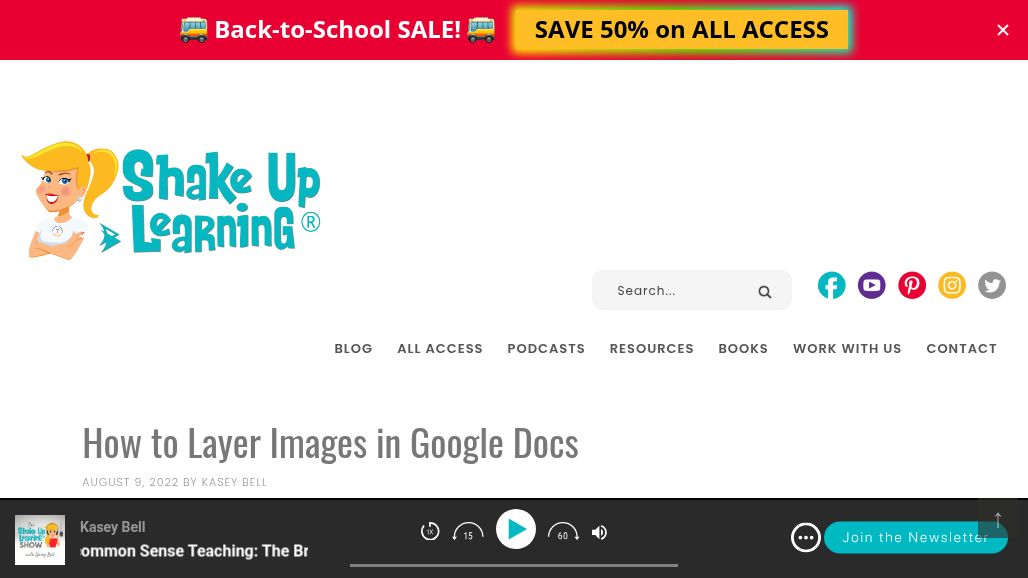Open the YouTube social icon
1028x578 pixels.
(x=871, y=285)
